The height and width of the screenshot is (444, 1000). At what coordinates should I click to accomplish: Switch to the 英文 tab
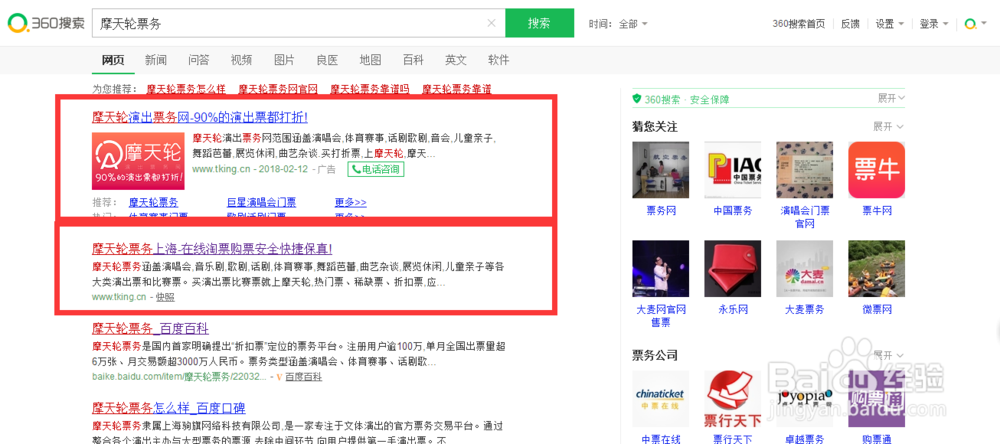tap(456, 61)
